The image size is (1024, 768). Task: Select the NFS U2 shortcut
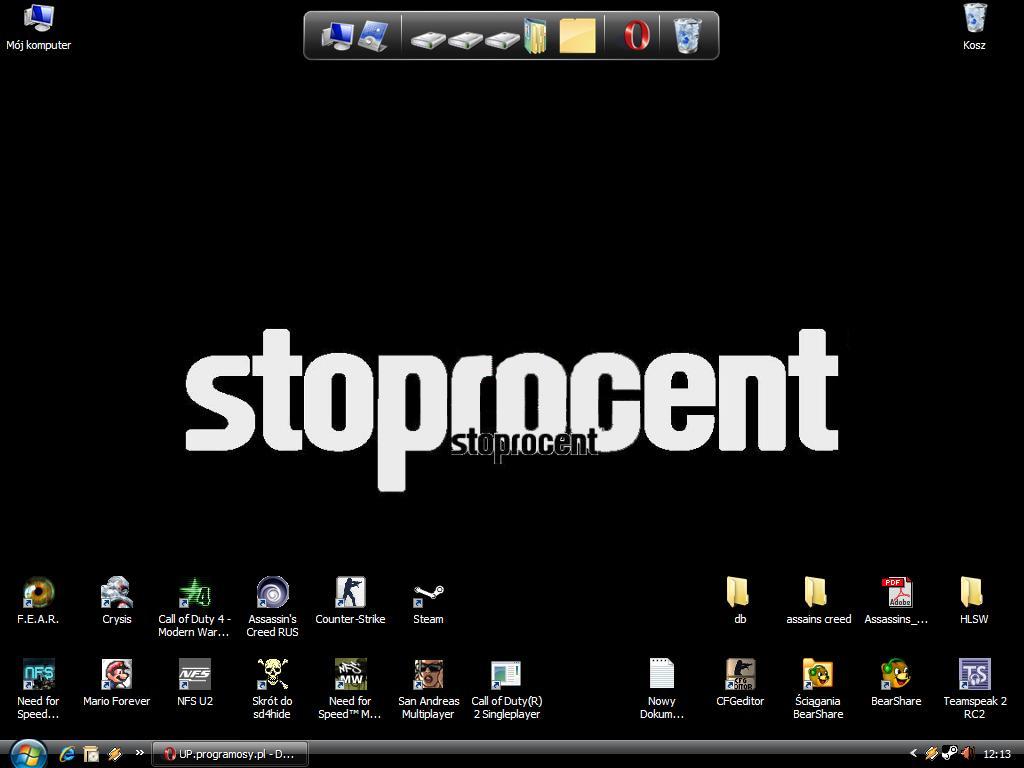click(x=195, y=682)
